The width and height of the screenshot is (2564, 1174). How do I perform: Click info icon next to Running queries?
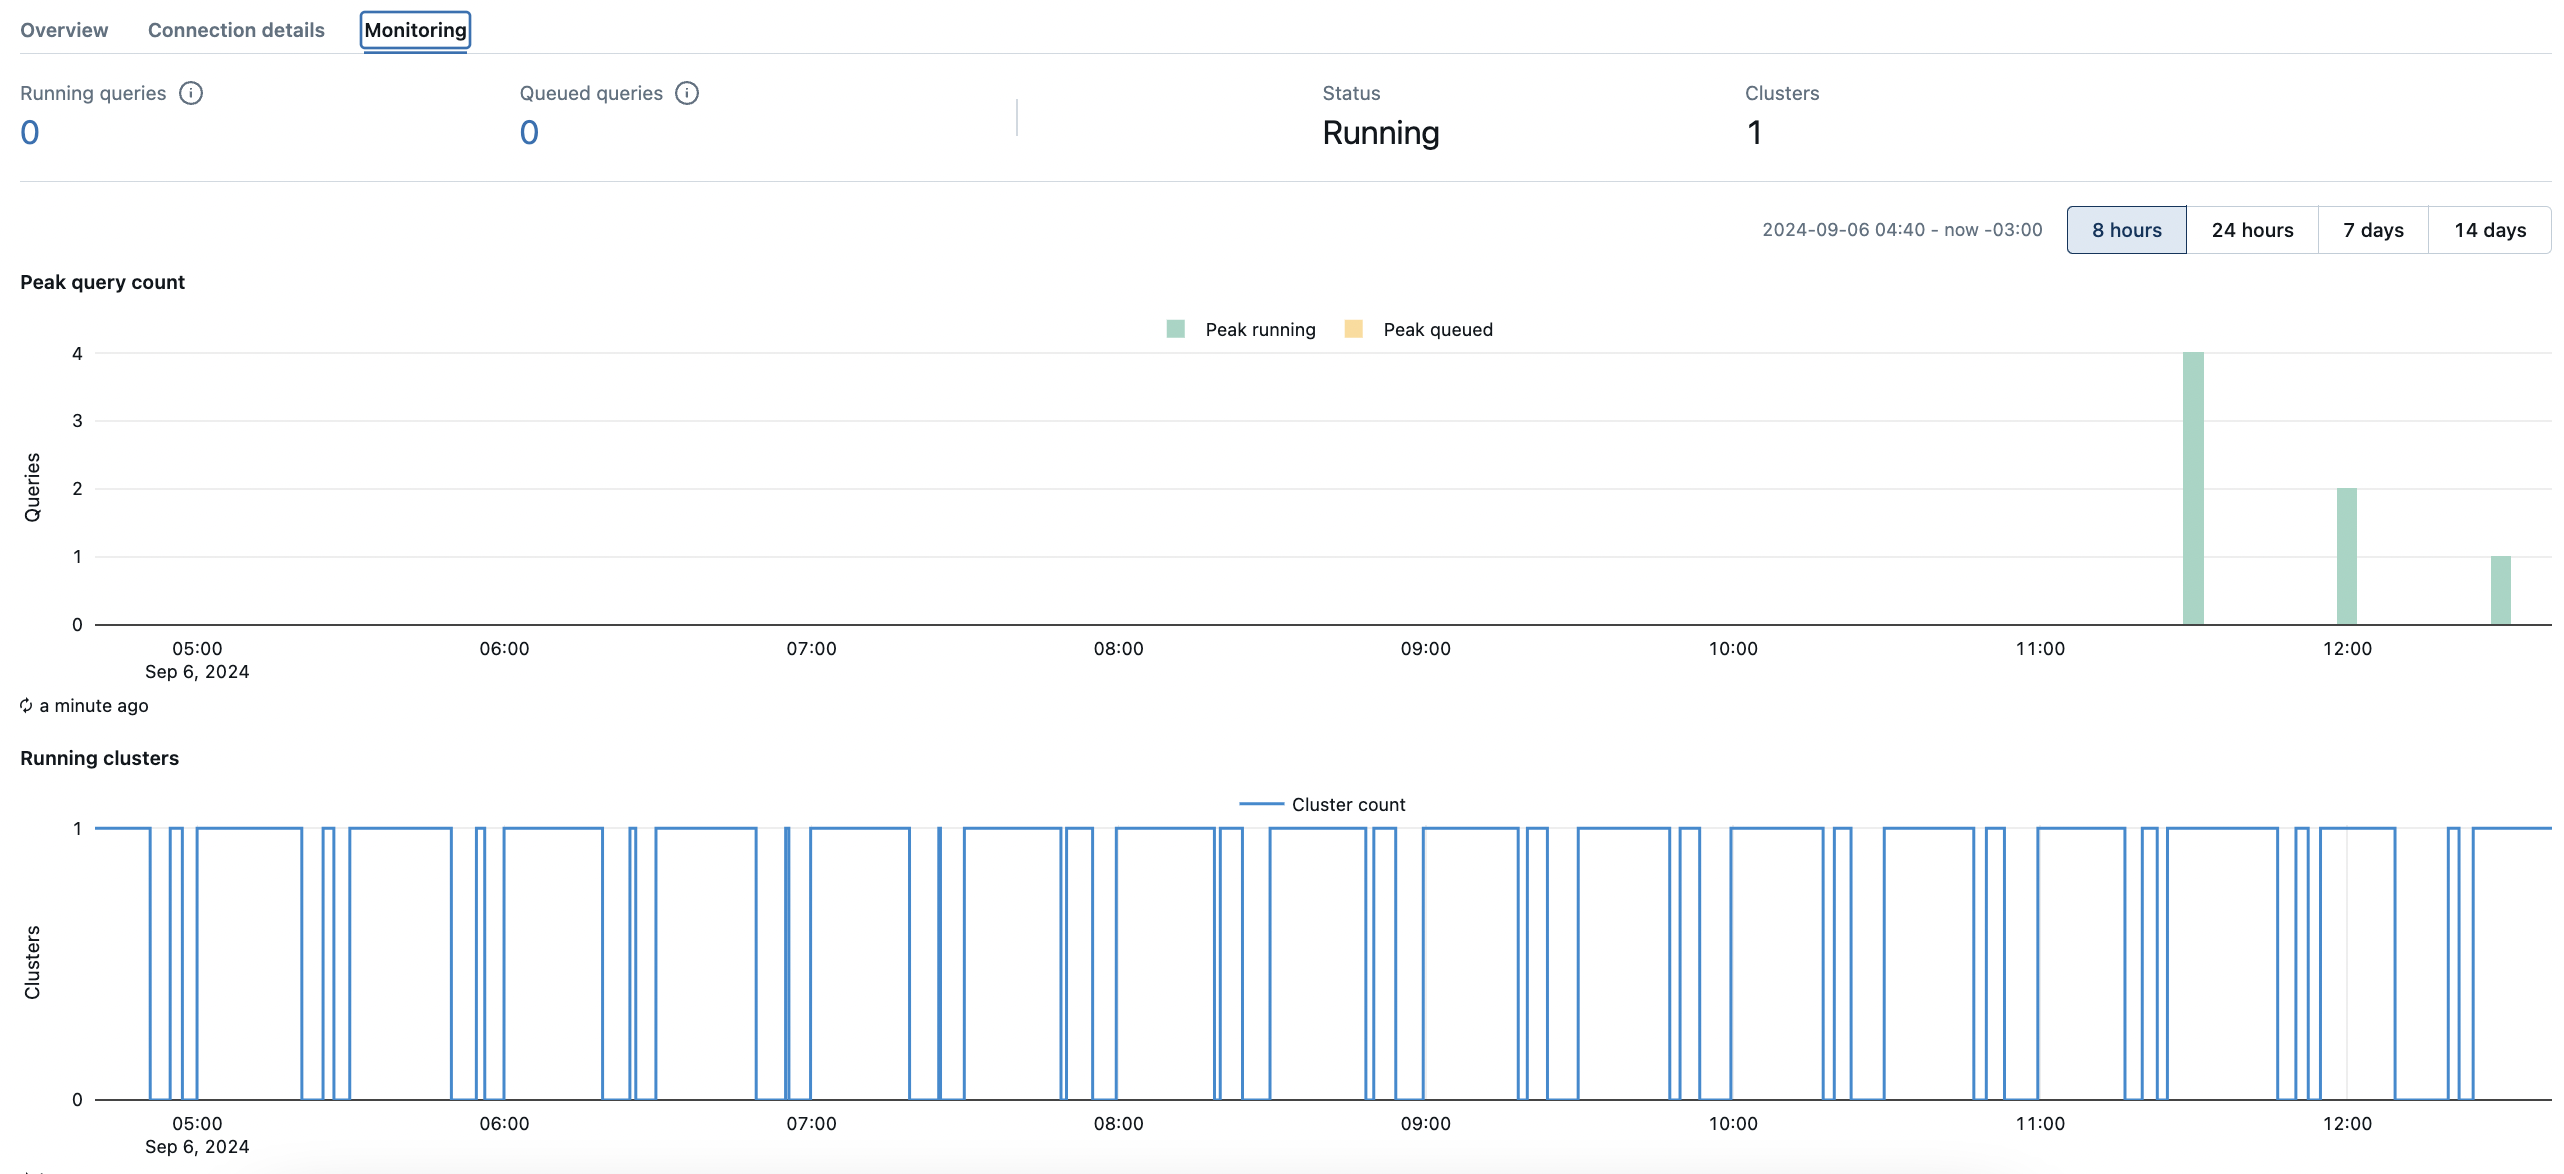[x=190, y=93]
